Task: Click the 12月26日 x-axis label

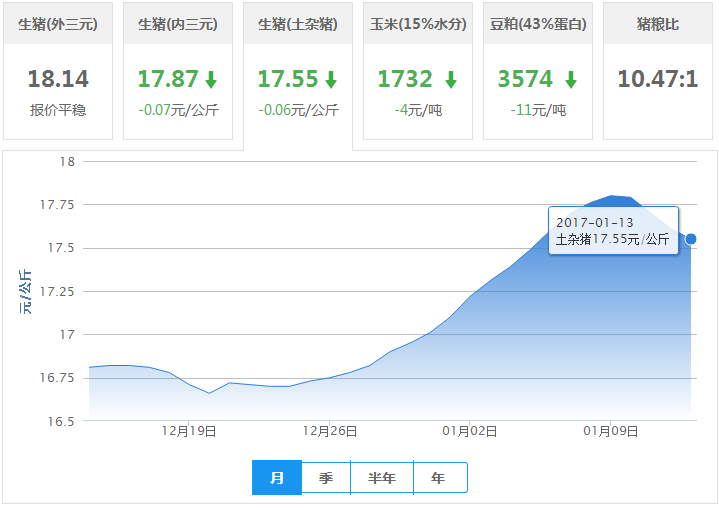Action: 330,431
